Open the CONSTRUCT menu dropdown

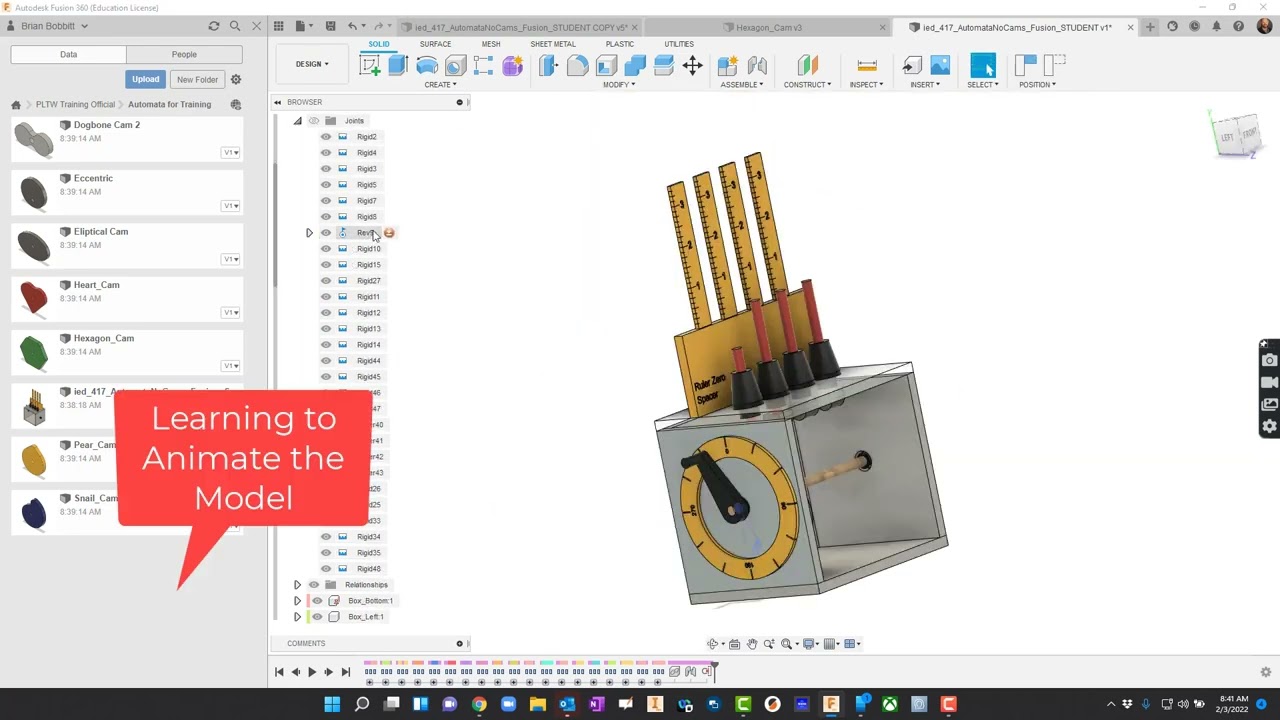807,85
